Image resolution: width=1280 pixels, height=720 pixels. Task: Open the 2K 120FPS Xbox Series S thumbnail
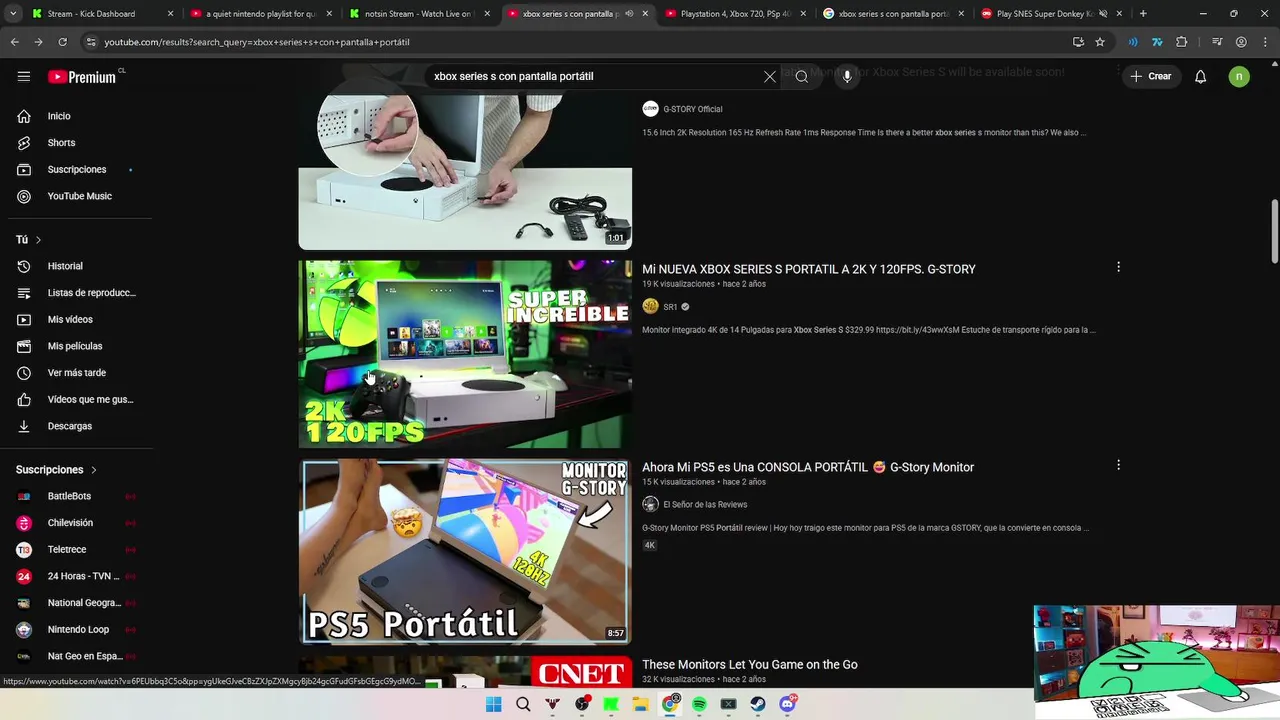(465, 354)
